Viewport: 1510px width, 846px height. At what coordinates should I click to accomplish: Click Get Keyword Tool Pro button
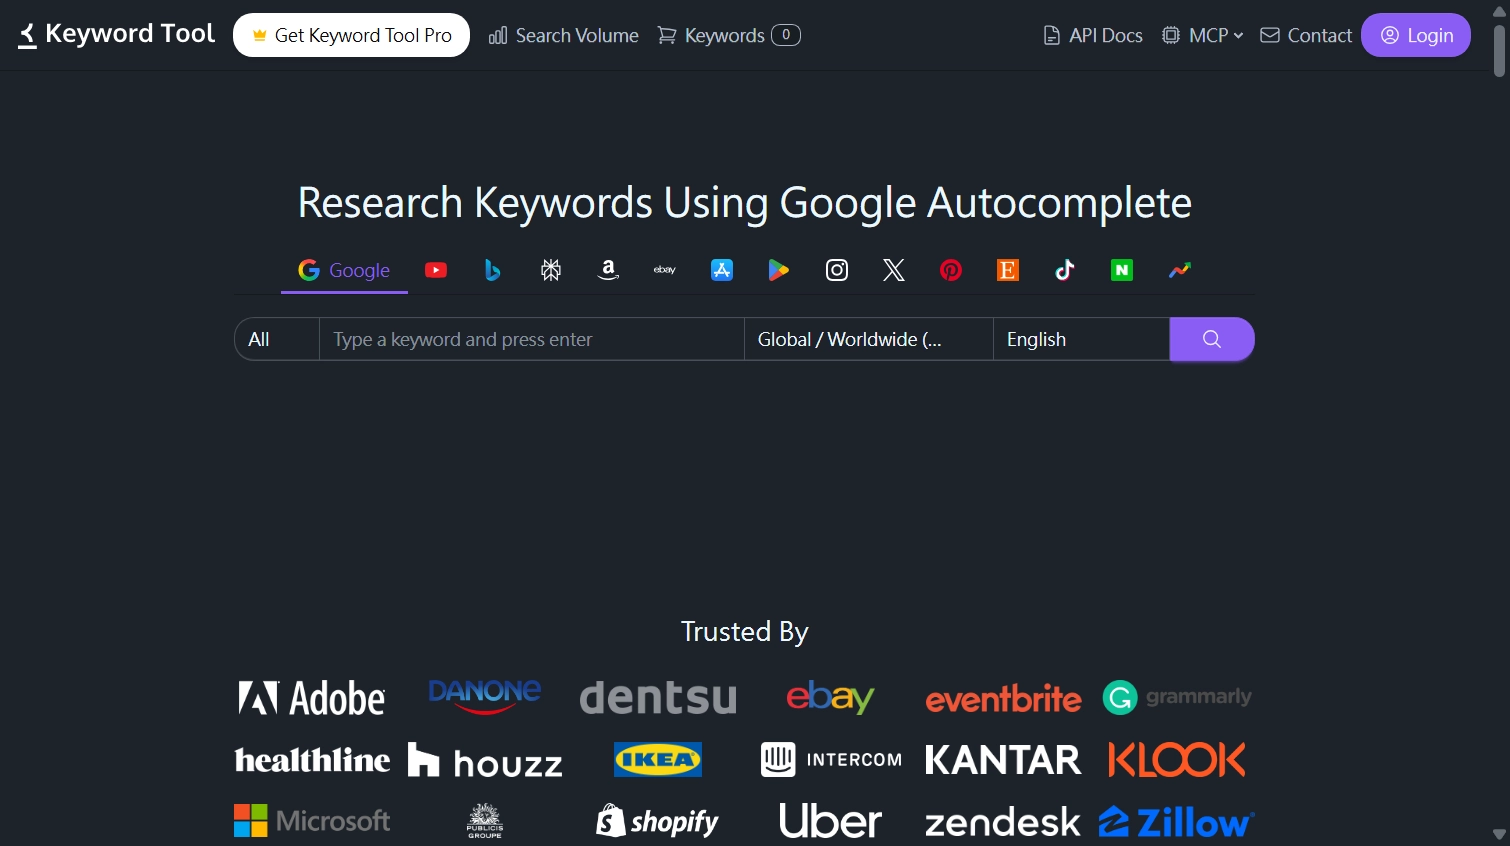(351, 35)
